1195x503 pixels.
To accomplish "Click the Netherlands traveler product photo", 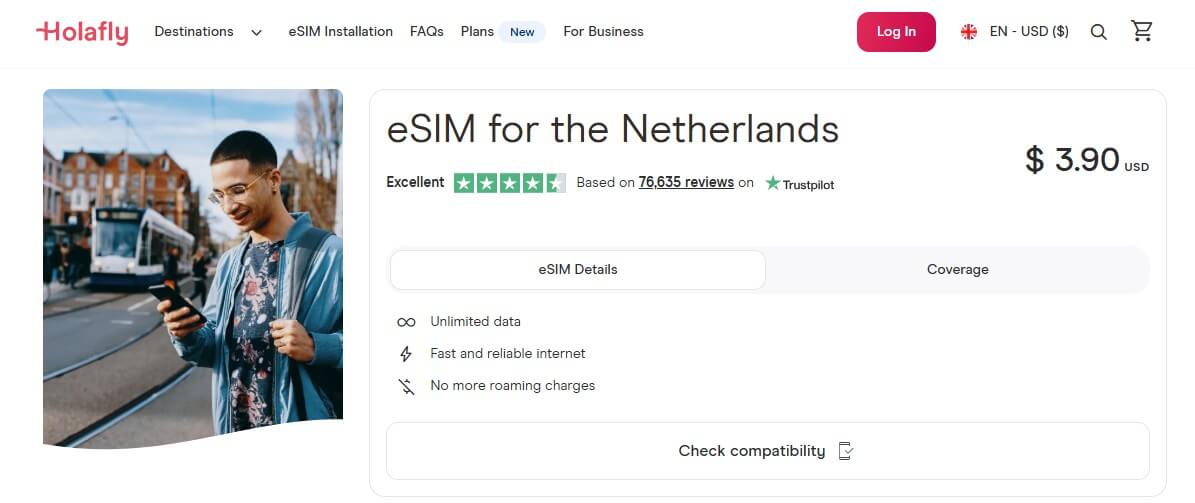I will tap(193, 267).
